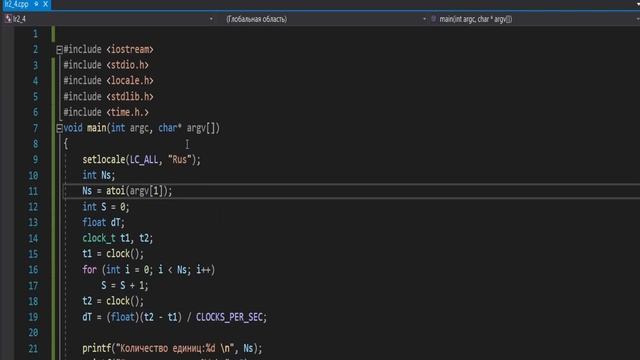Viewport: 640px width, 360px height.
Task: Open the Глобальная область scope dropdown
Action: coord(424,19)
